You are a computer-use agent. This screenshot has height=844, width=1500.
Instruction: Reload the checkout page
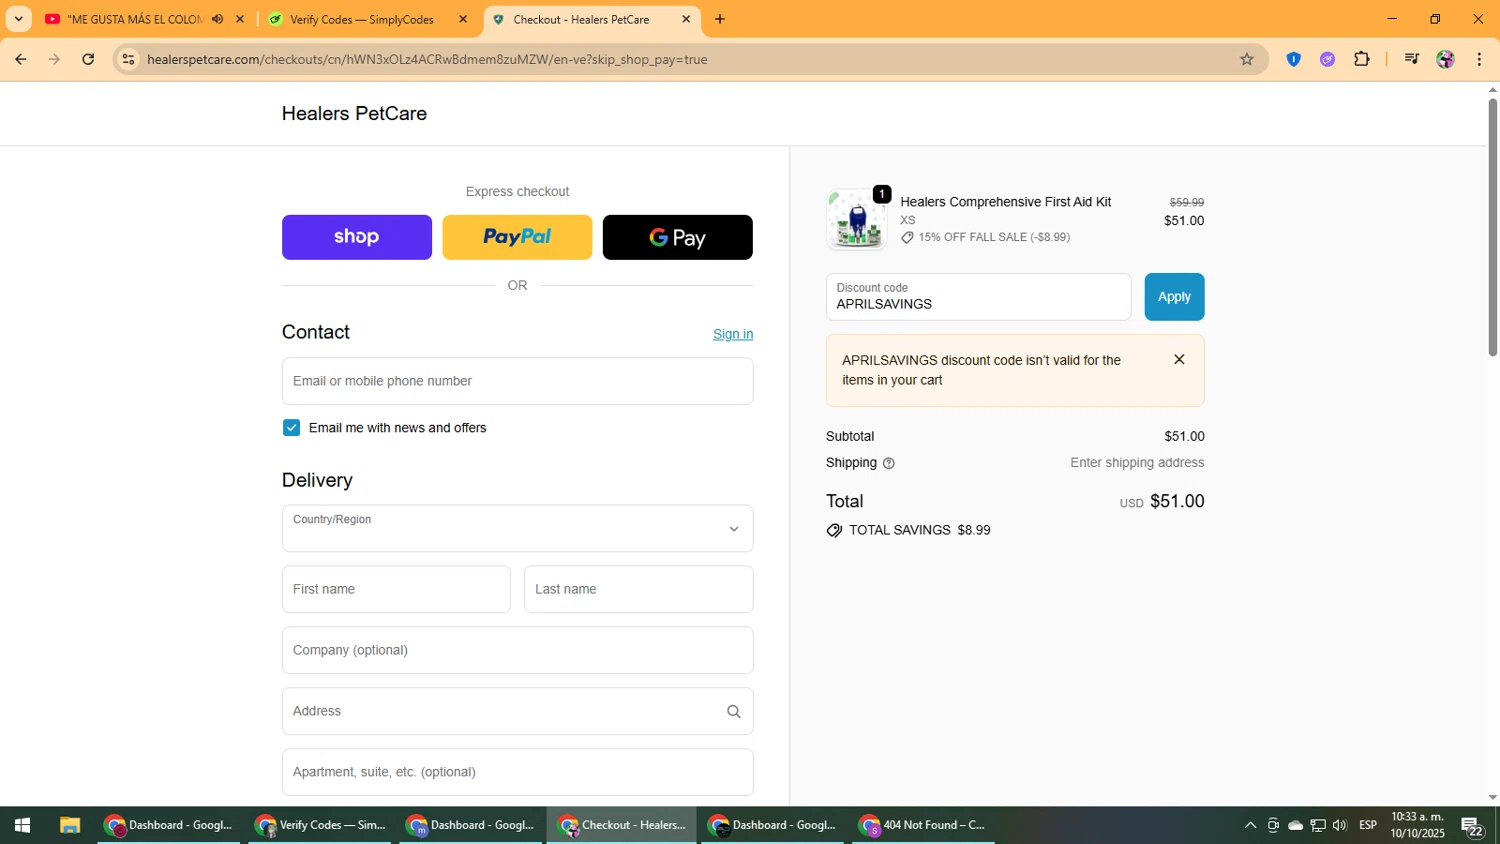(x=88, y=59)
